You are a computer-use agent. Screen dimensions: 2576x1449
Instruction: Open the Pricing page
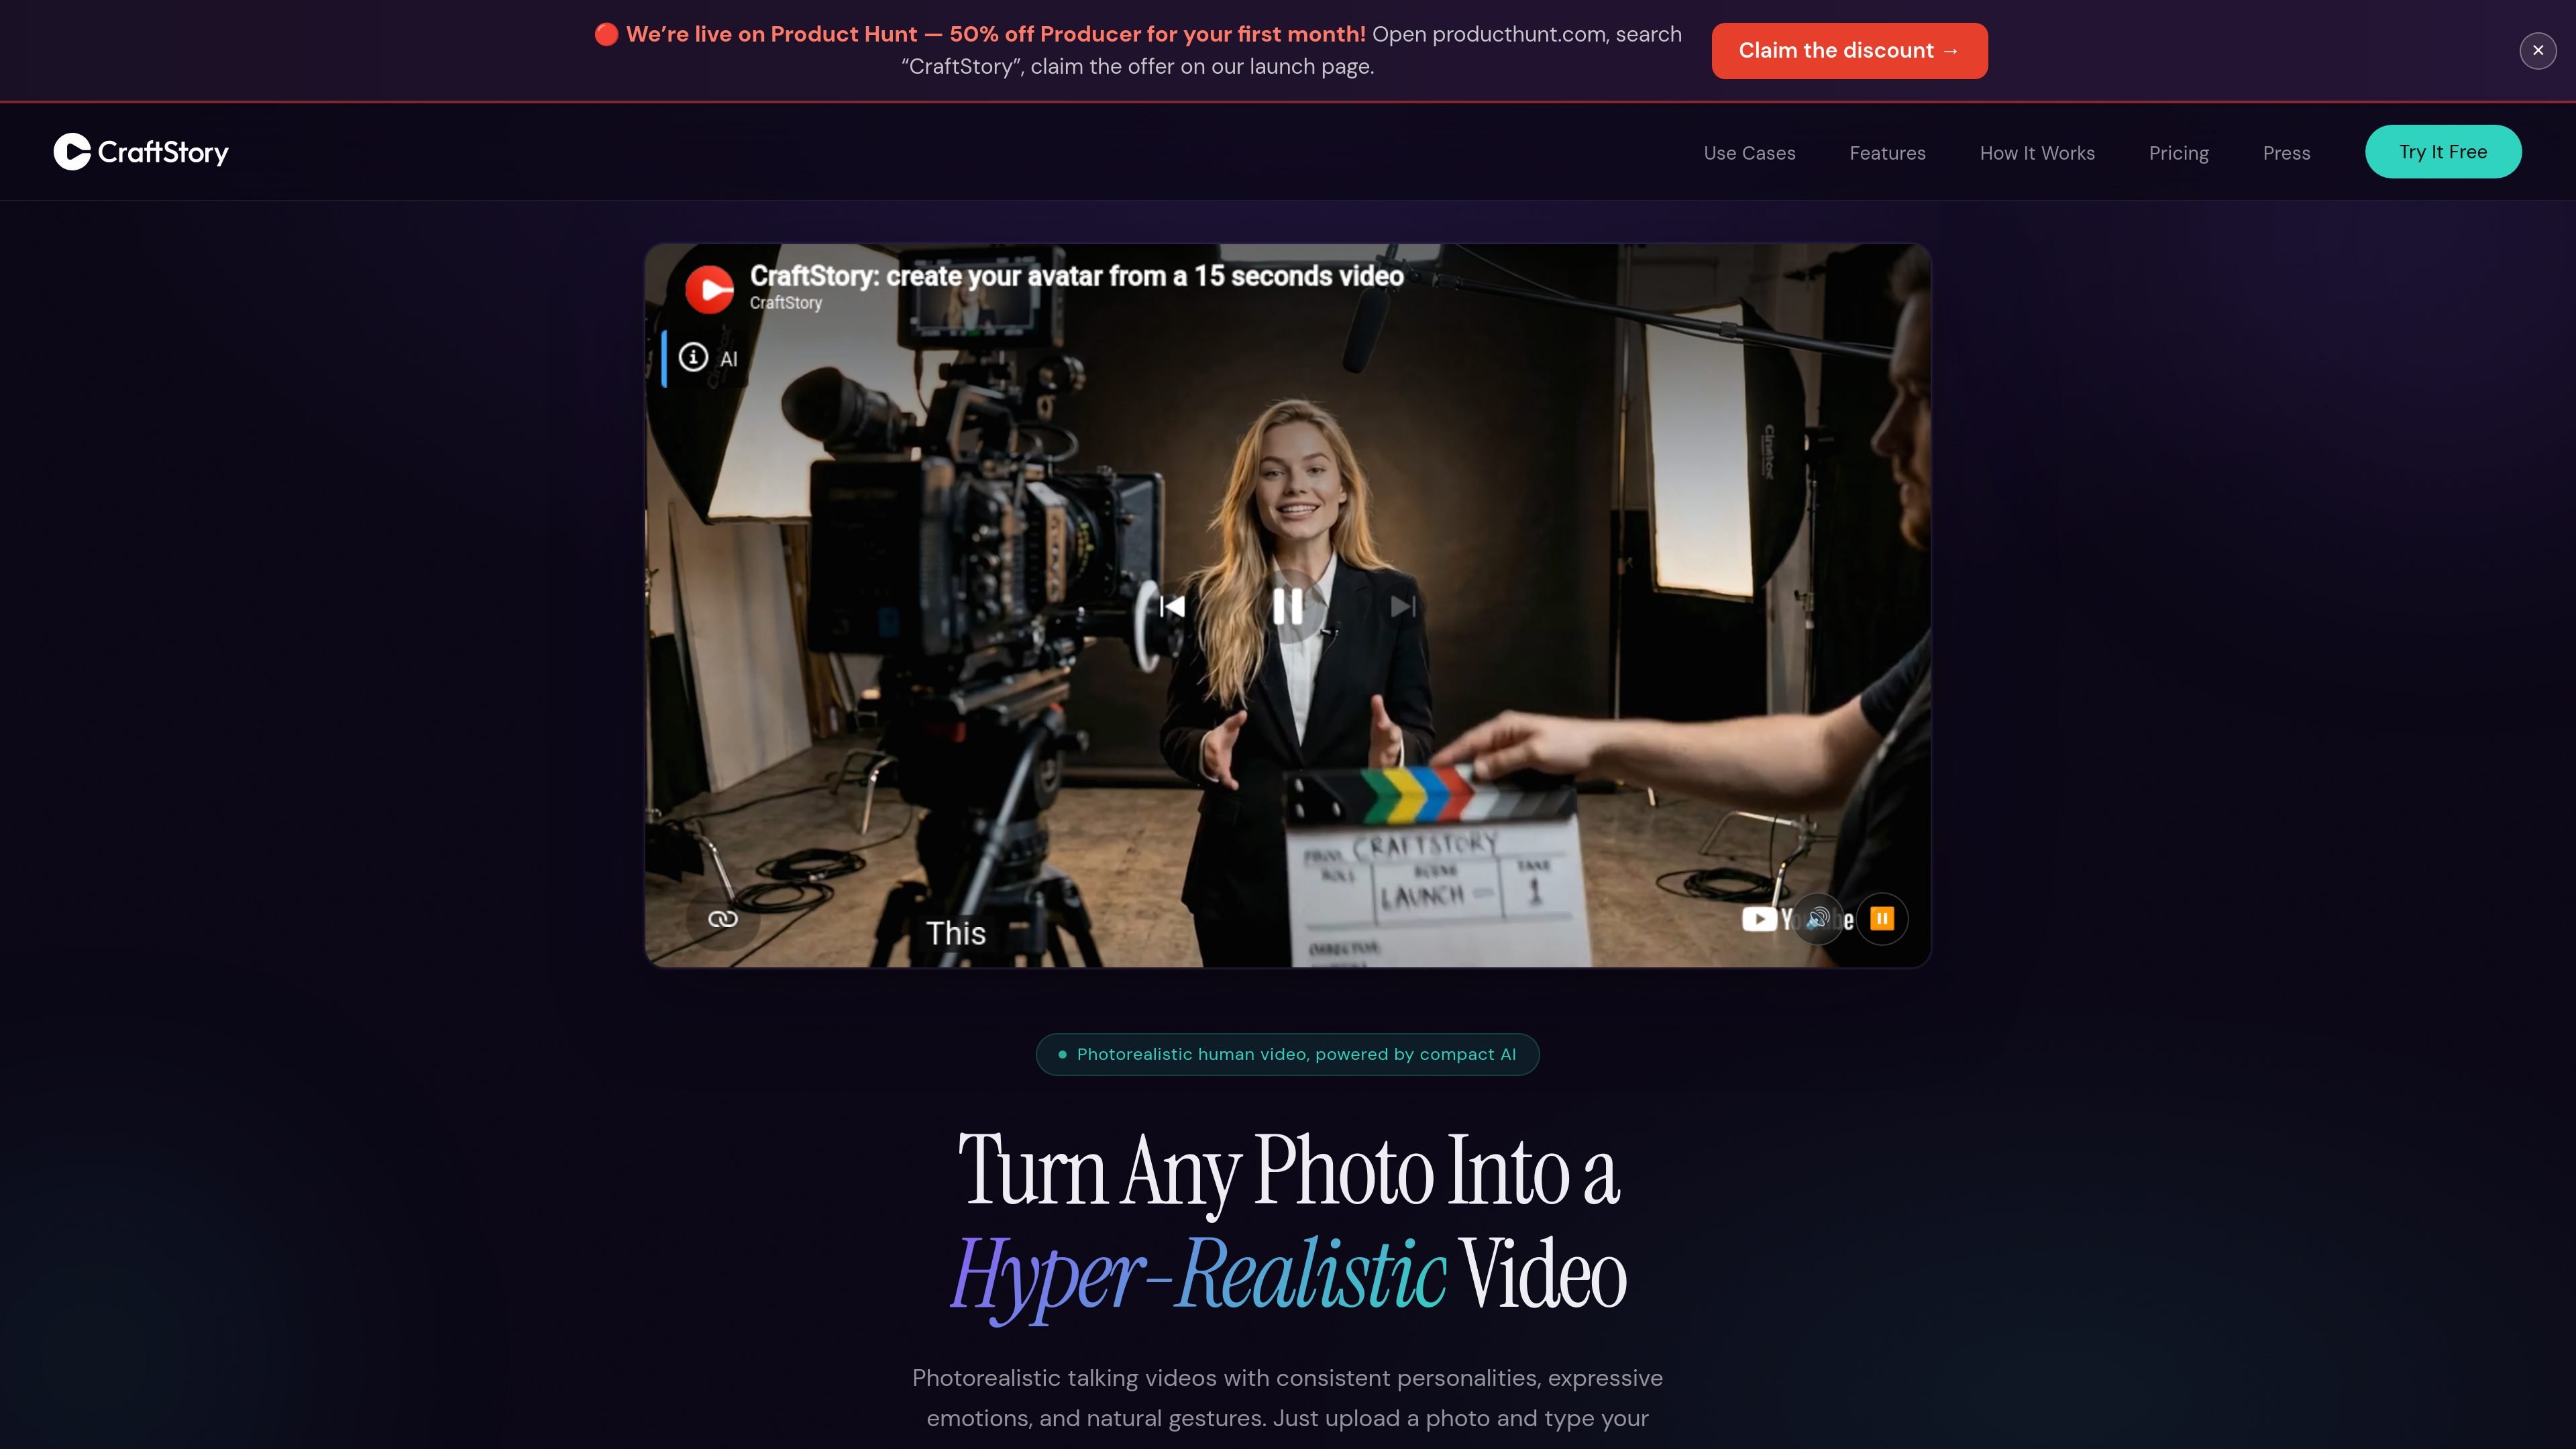click(x=2179, y=153)
